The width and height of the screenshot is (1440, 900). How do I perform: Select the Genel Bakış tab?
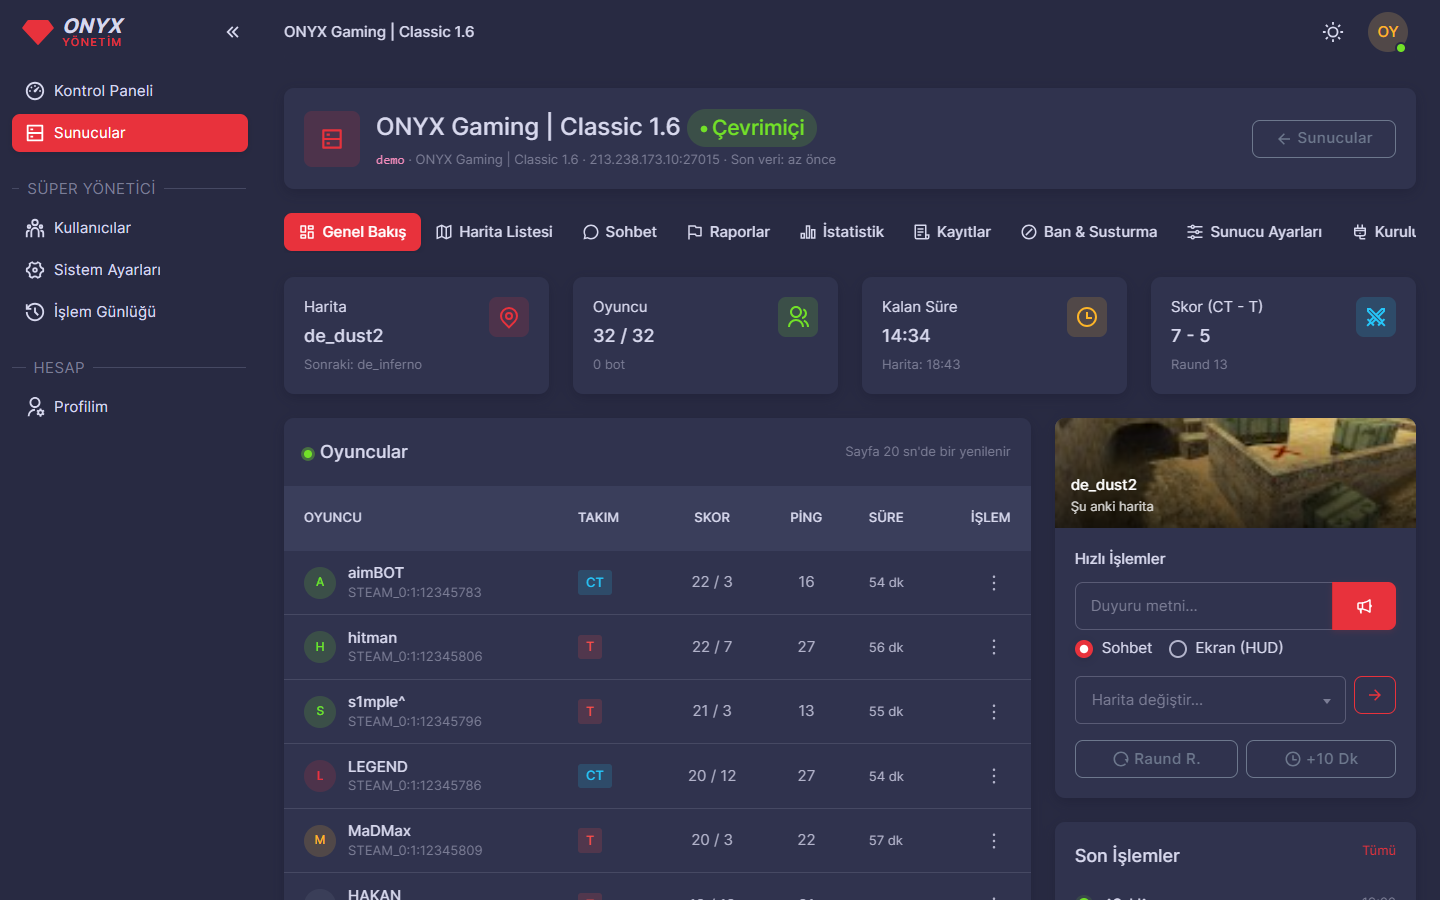(352, 232)
